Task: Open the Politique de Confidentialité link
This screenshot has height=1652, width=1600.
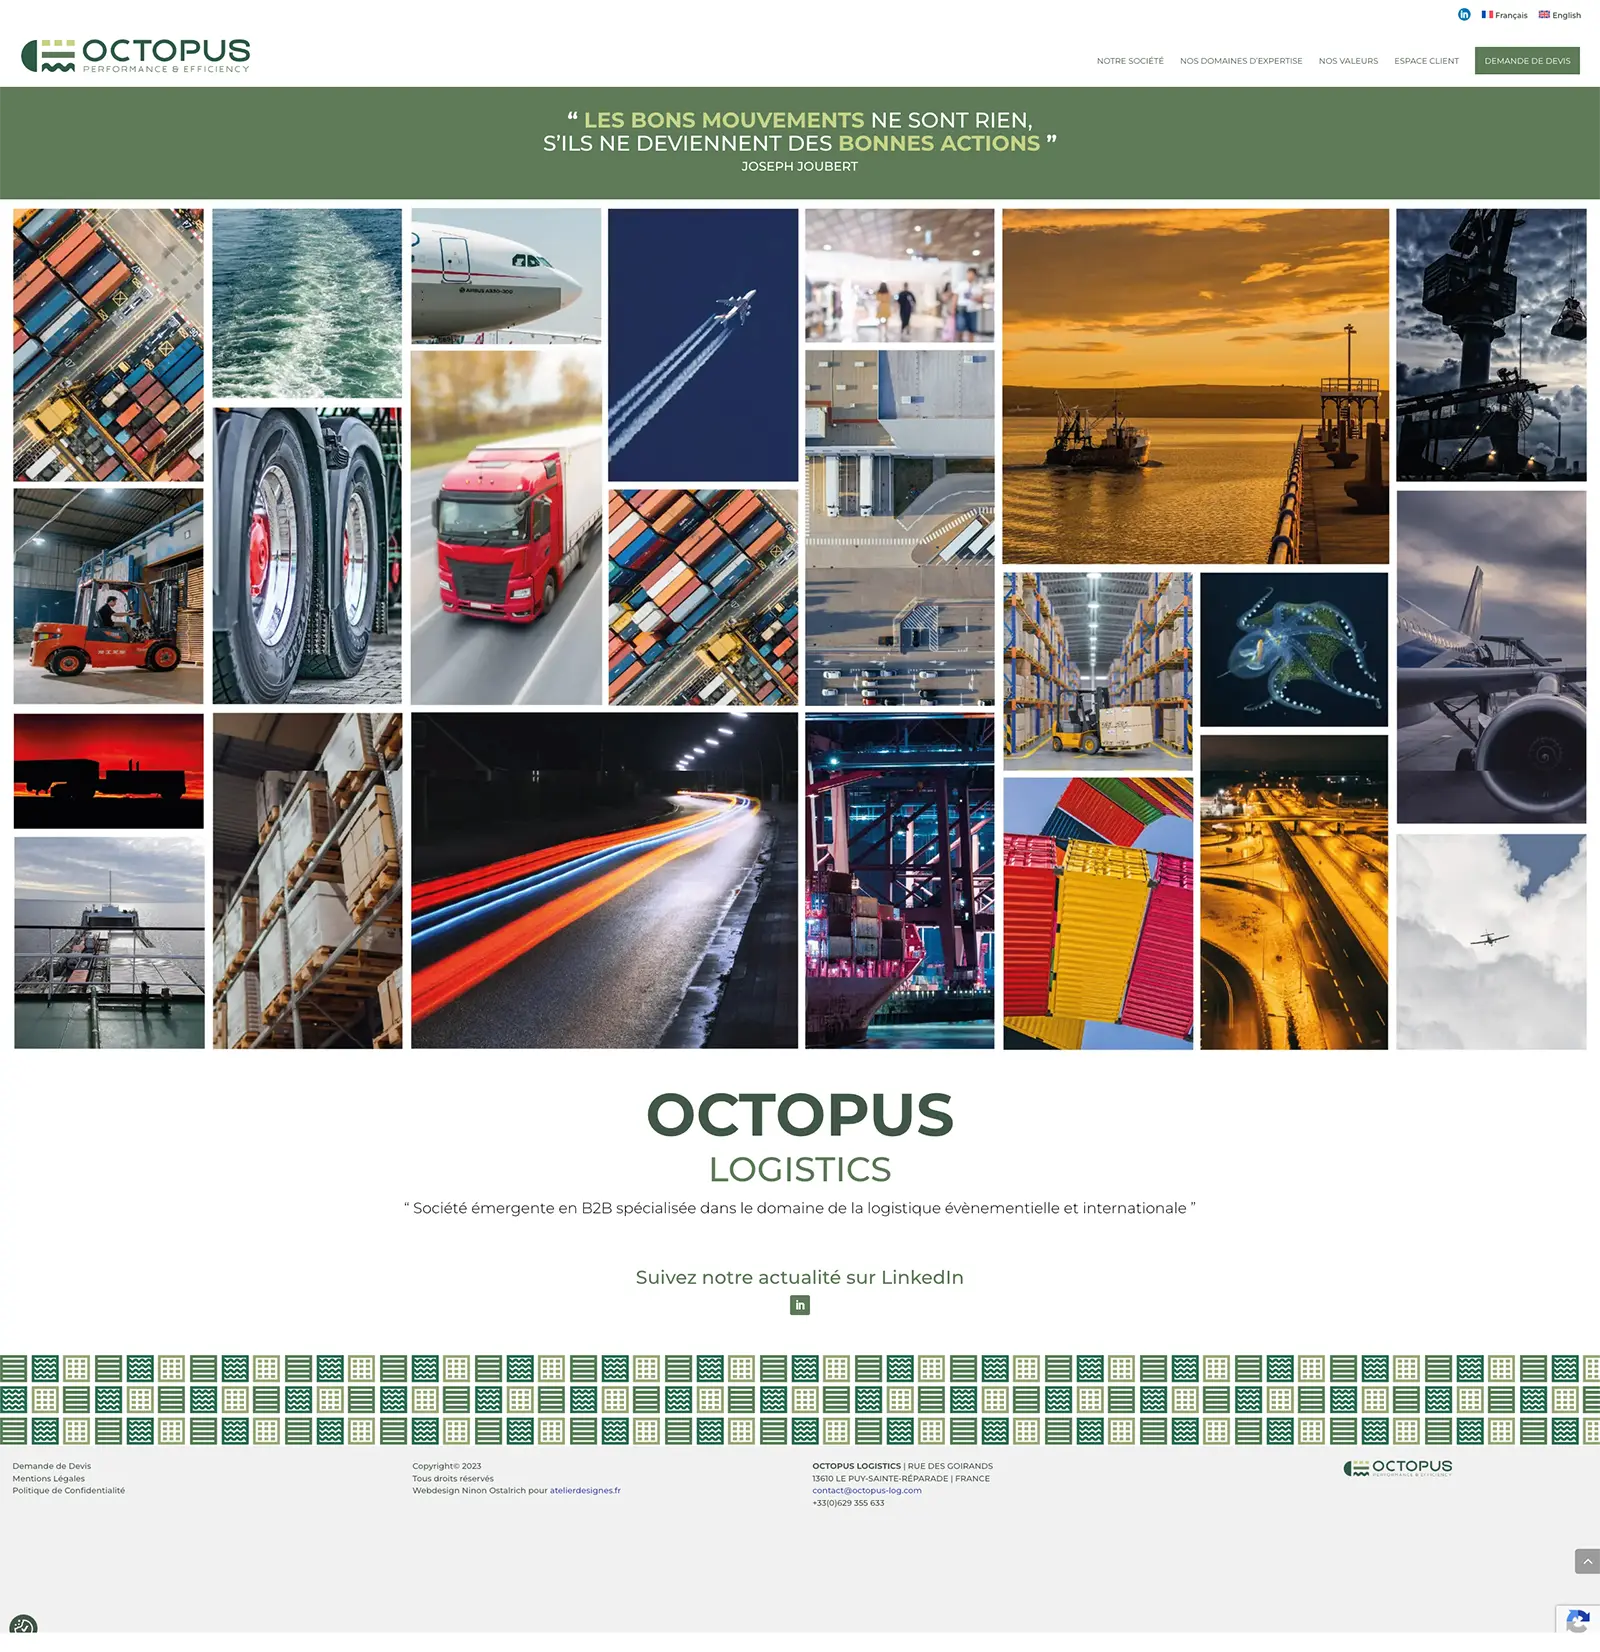Action: tap(69, 1490)
